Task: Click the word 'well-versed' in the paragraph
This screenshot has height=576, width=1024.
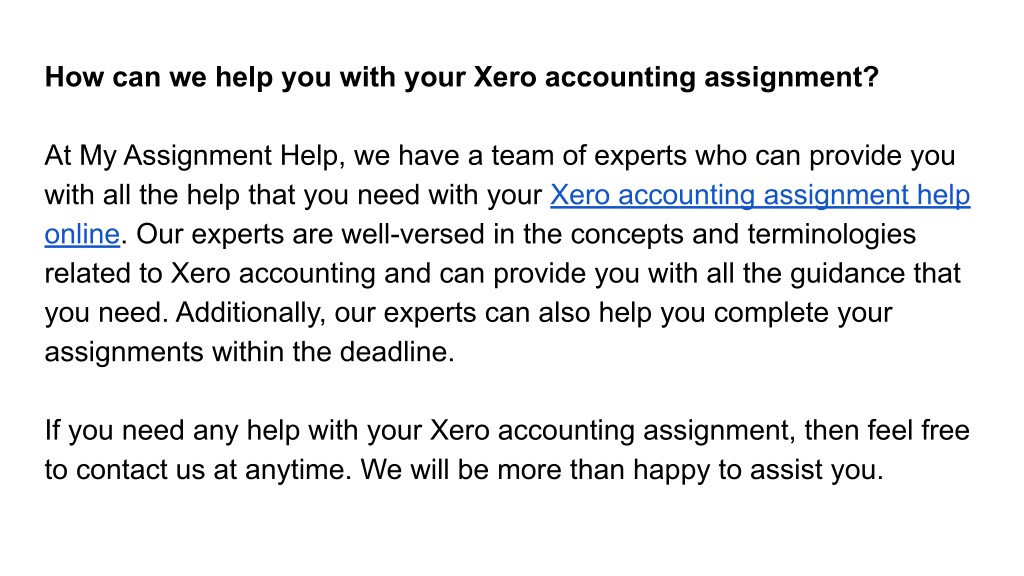Action: click(413, 234)
